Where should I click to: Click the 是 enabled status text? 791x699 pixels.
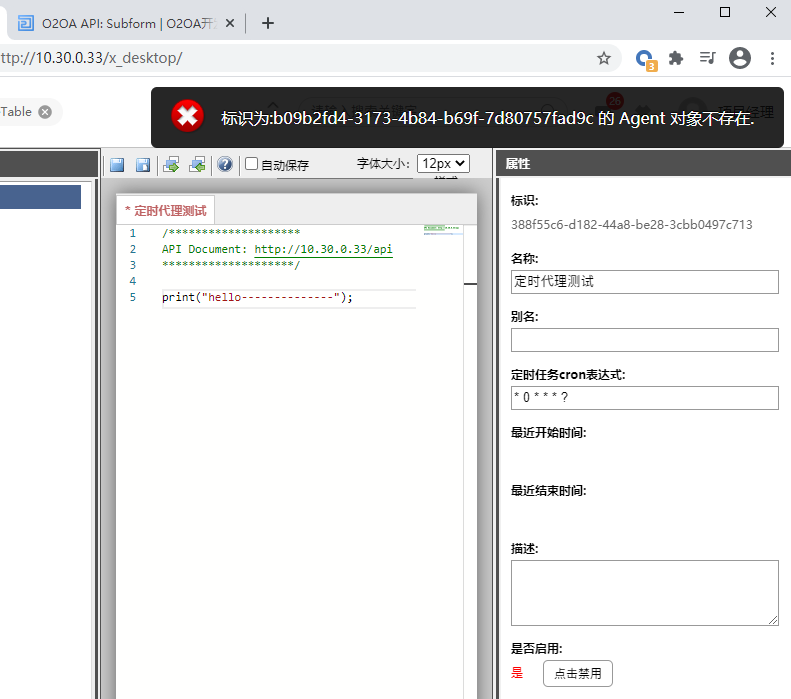click(517, 673)
